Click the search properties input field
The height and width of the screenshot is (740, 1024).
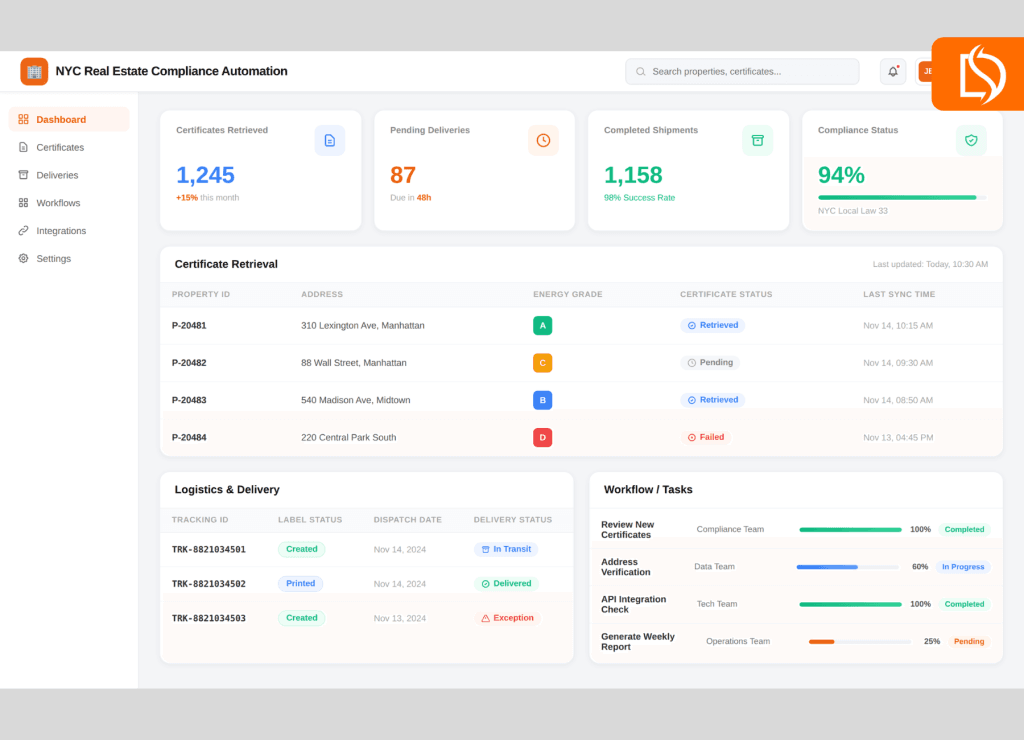point(742,71)
